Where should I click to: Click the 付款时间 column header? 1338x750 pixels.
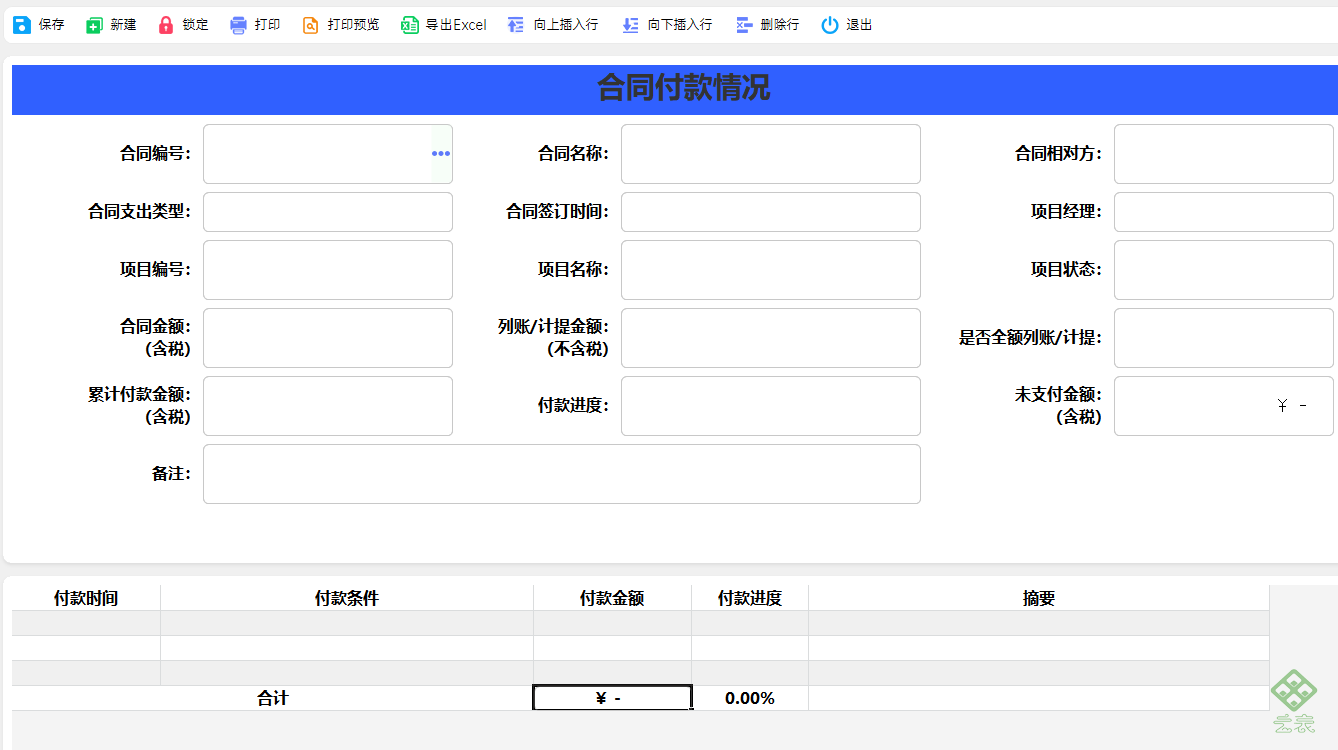point(86,598)
